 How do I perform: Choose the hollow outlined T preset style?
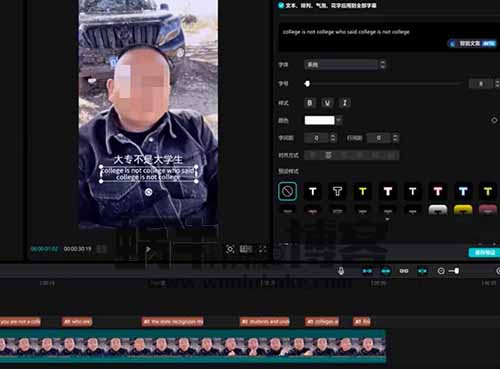[337, 191]
